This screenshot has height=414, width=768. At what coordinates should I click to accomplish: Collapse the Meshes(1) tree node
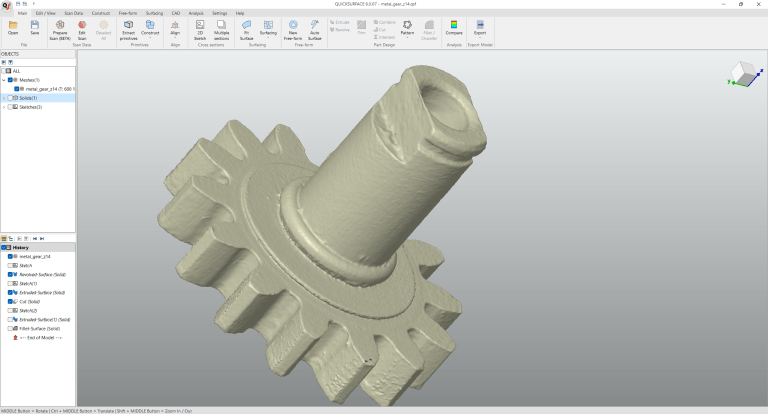tap(4, 80)
